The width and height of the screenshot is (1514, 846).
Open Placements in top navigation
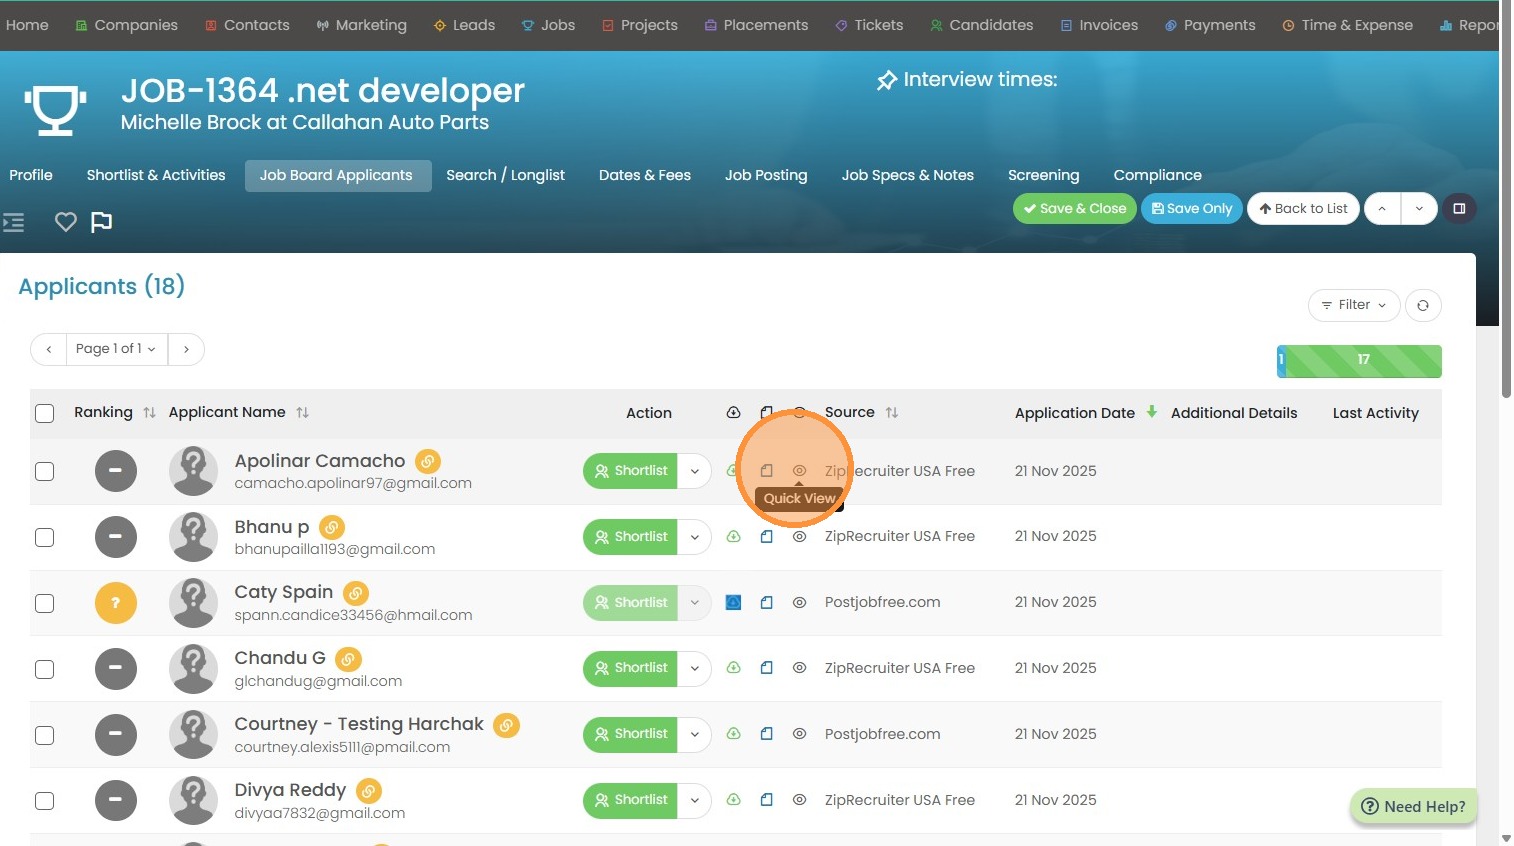click(756, 25)
